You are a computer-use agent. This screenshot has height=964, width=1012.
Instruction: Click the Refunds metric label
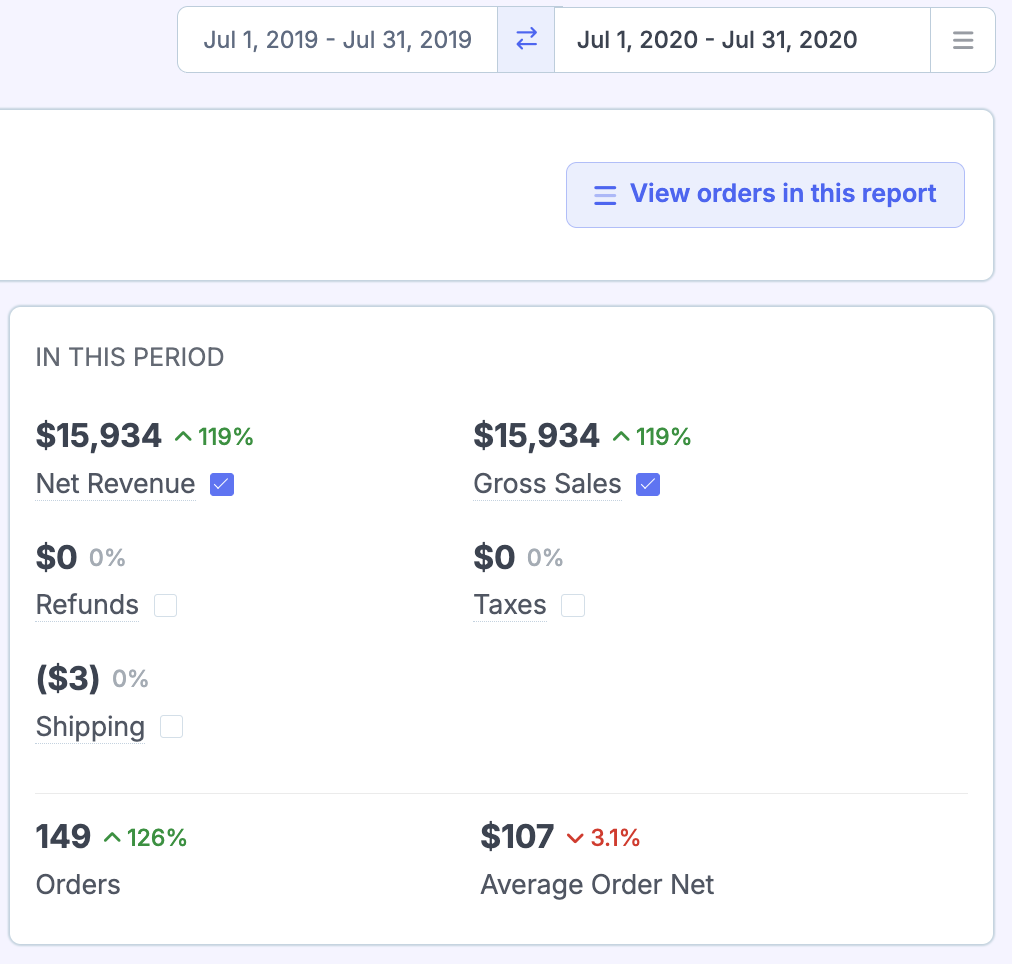pyautogui.click(x=87, y=606)
